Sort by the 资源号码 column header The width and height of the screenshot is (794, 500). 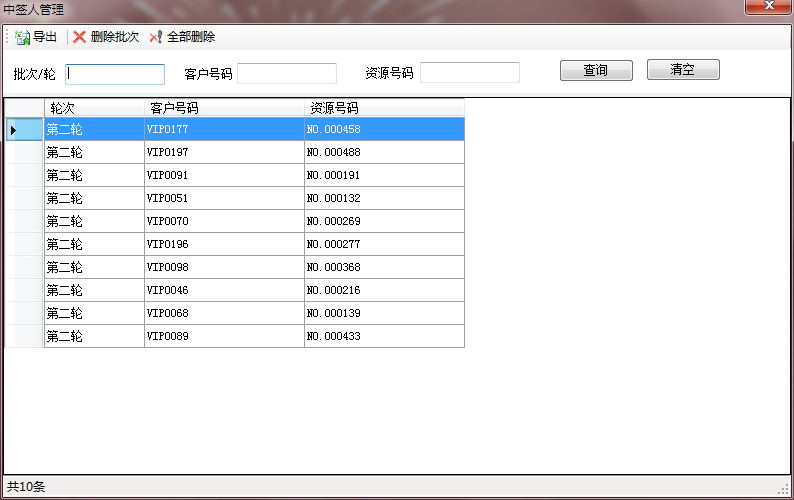pos(384,108)
